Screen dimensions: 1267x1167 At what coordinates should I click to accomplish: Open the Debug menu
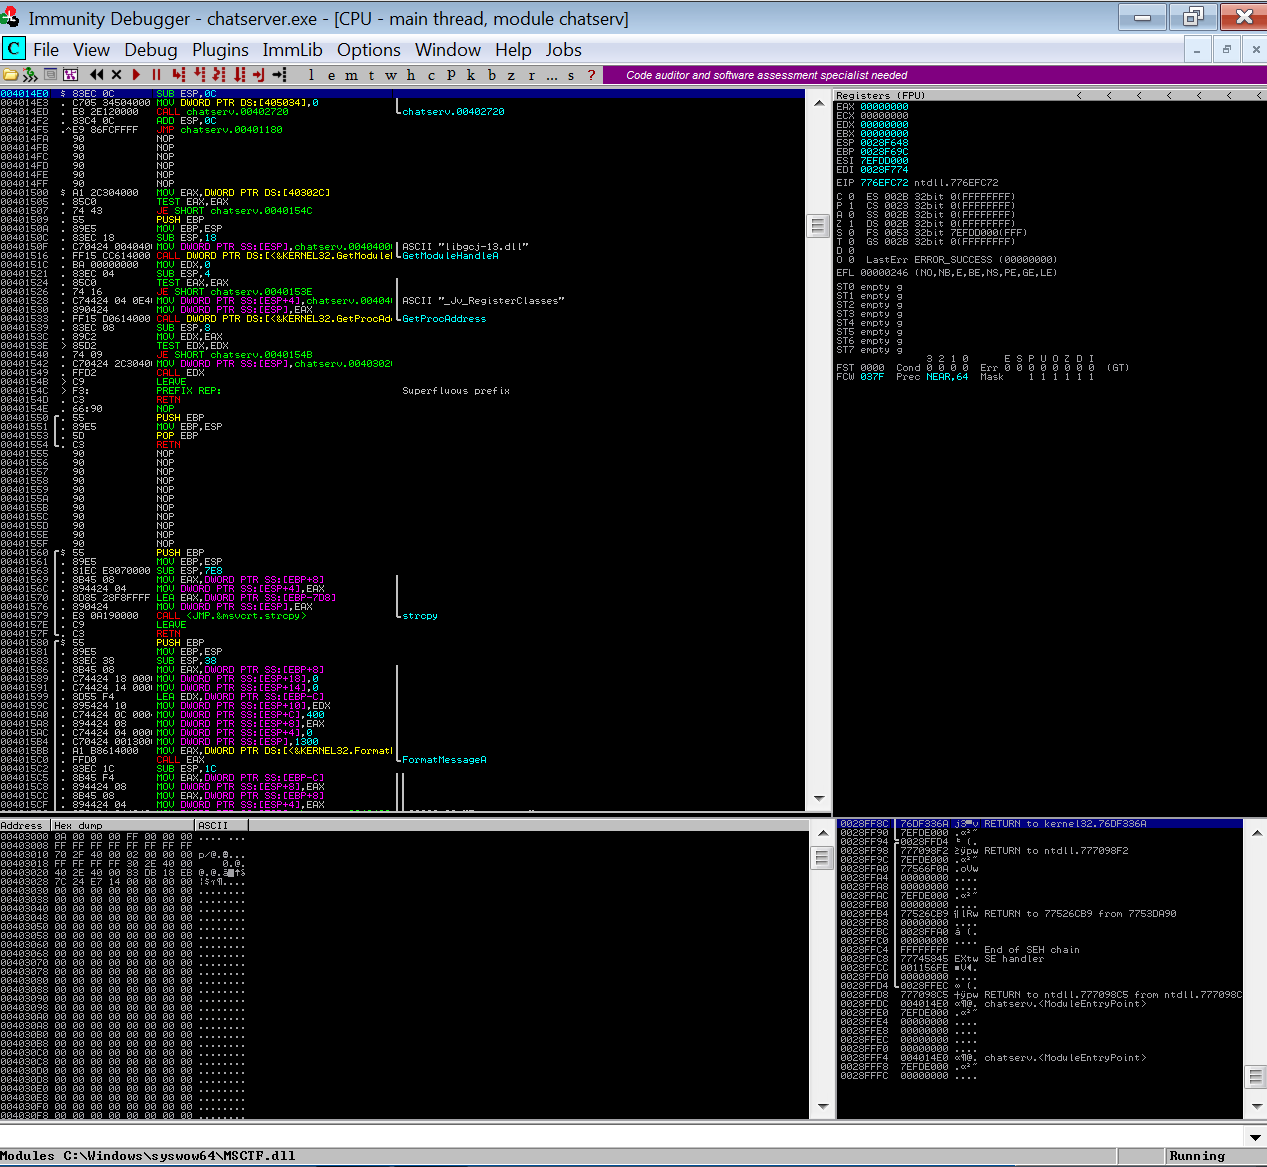pyautogui.click(x=150, y=49)
